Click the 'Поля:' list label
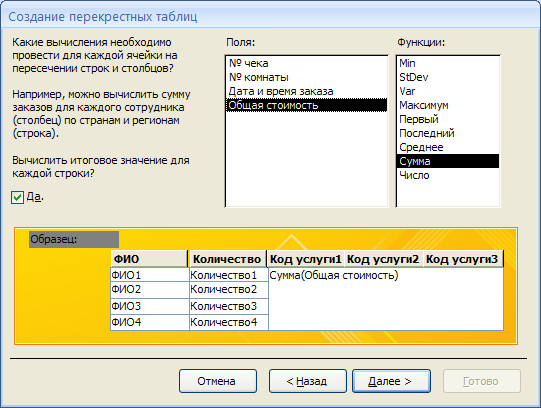This screenshot has width=541, height=408. click(240, 42)
